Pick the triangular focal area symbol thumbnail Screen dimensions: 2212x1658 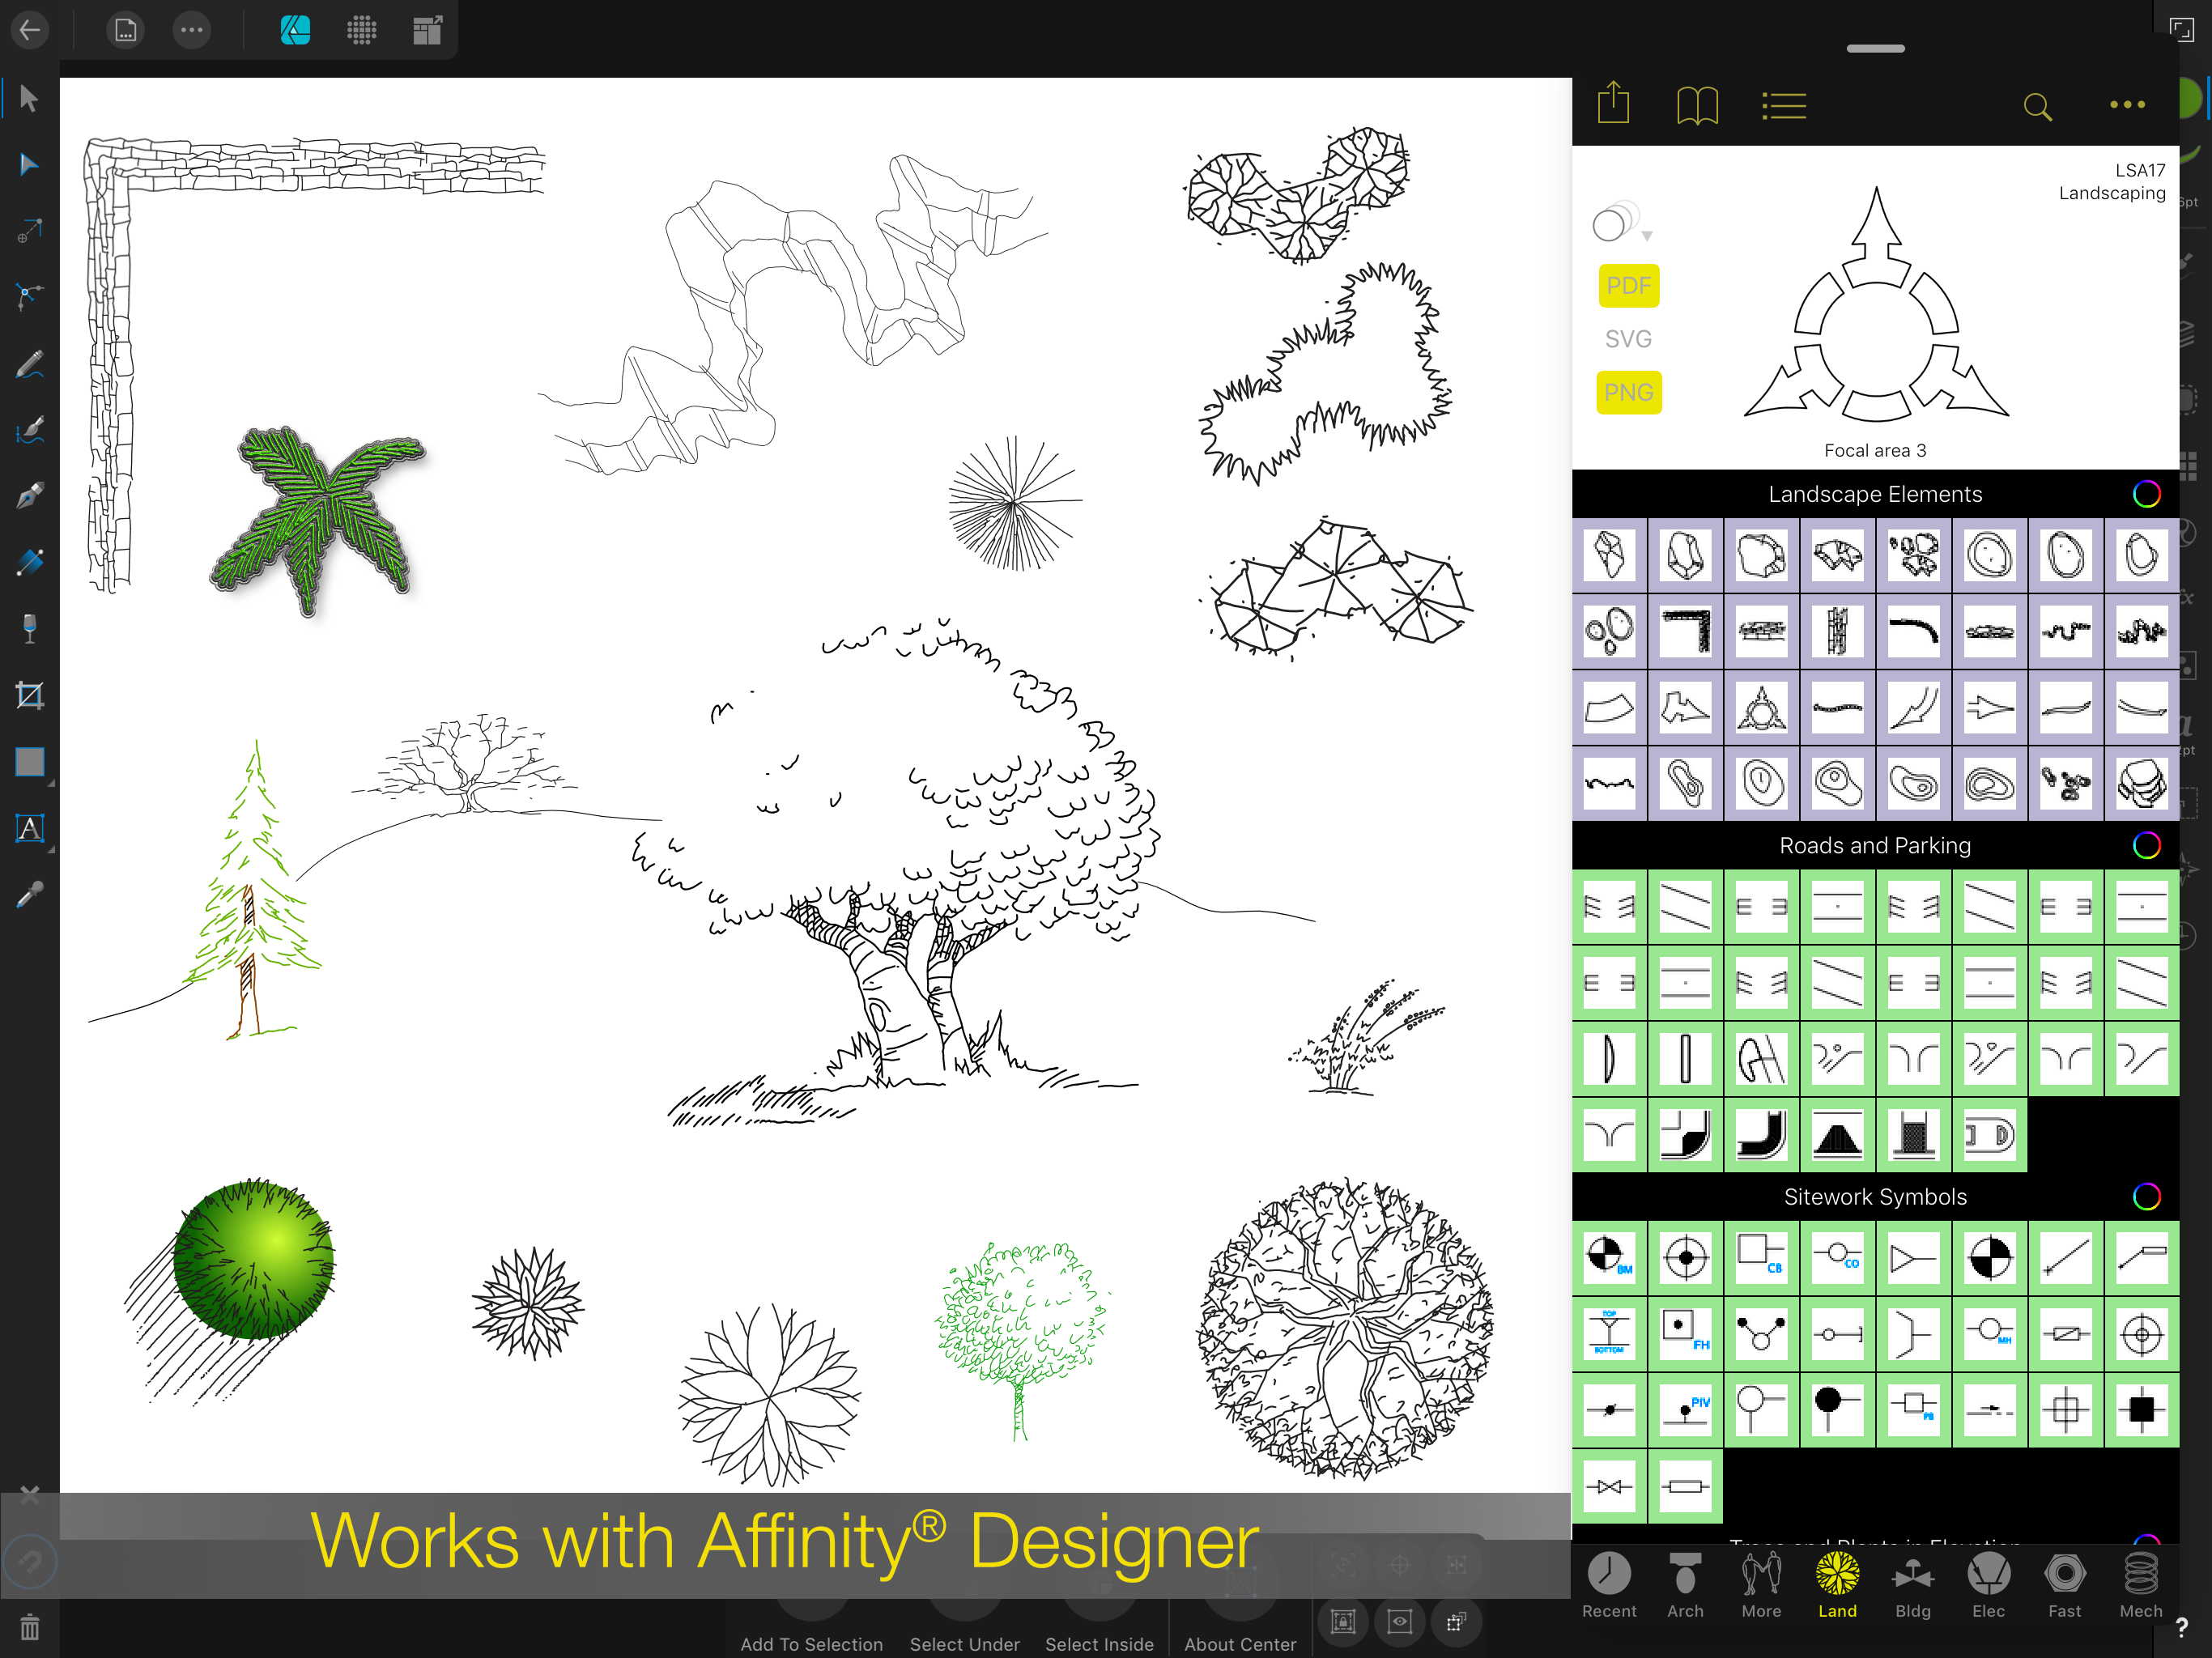(x=1761, y=708)
